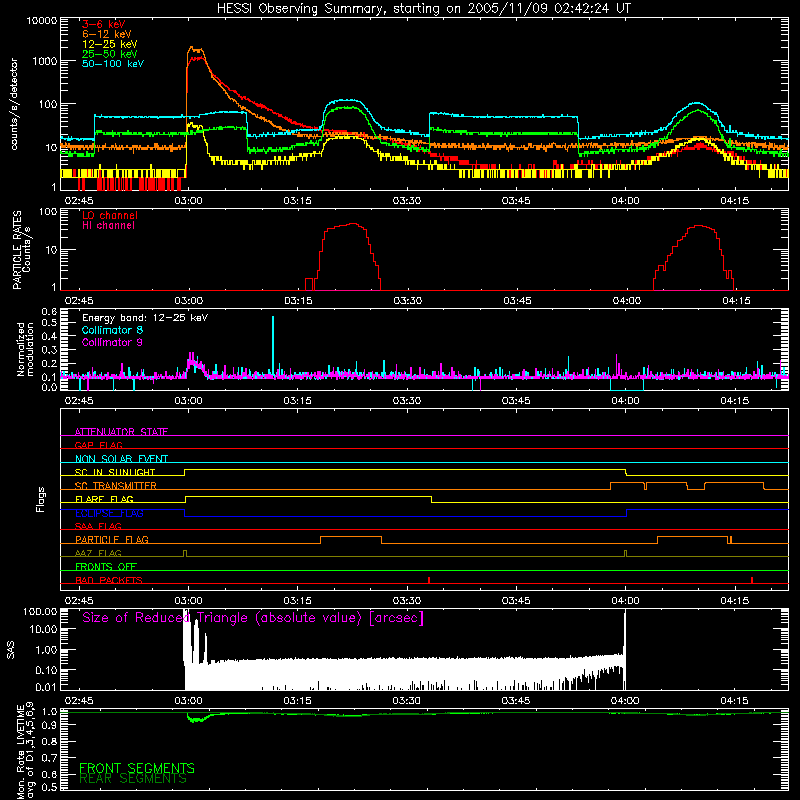Select the 50-100 keV legend entry

tap(113, 64)
